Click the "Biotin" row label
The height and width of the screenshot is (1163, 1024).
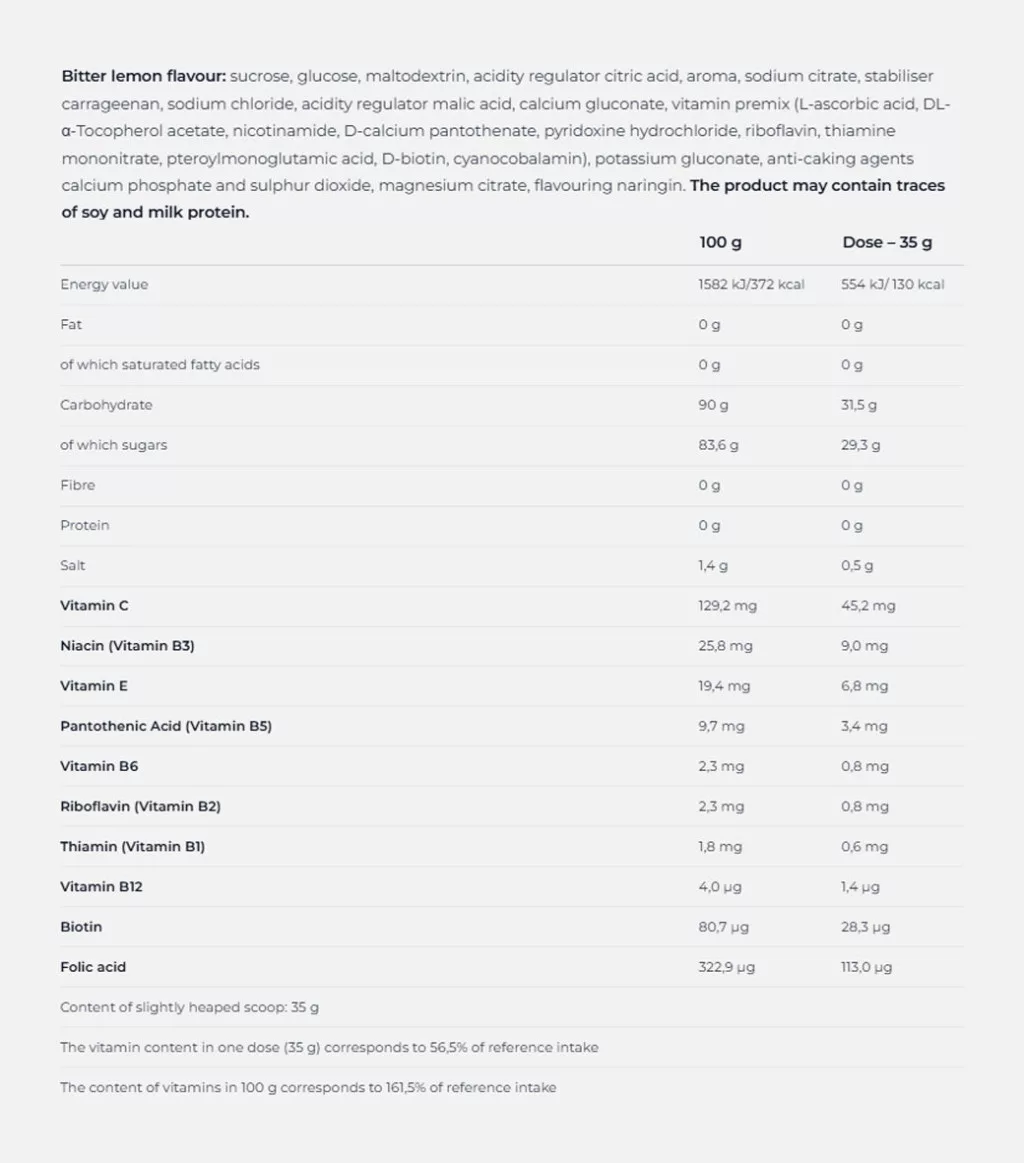click(81, 927)
